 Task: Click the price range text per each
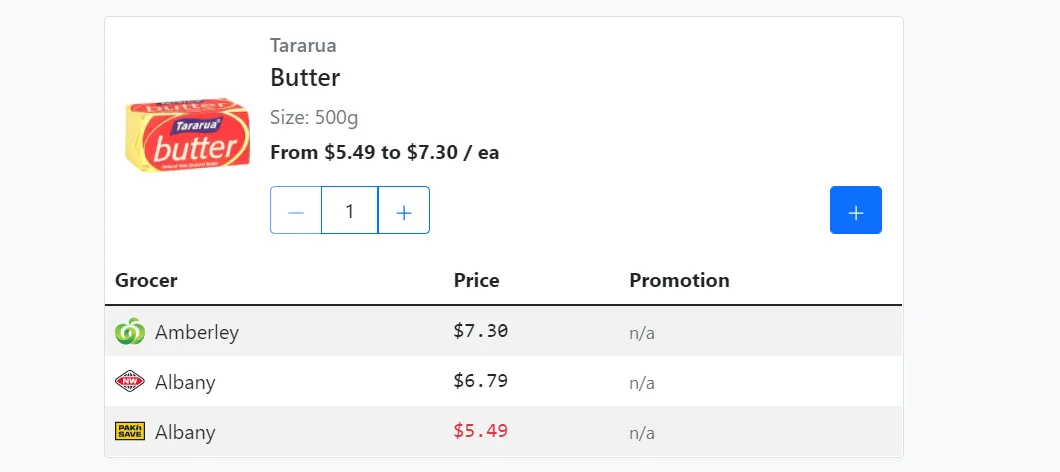point(385,153)
